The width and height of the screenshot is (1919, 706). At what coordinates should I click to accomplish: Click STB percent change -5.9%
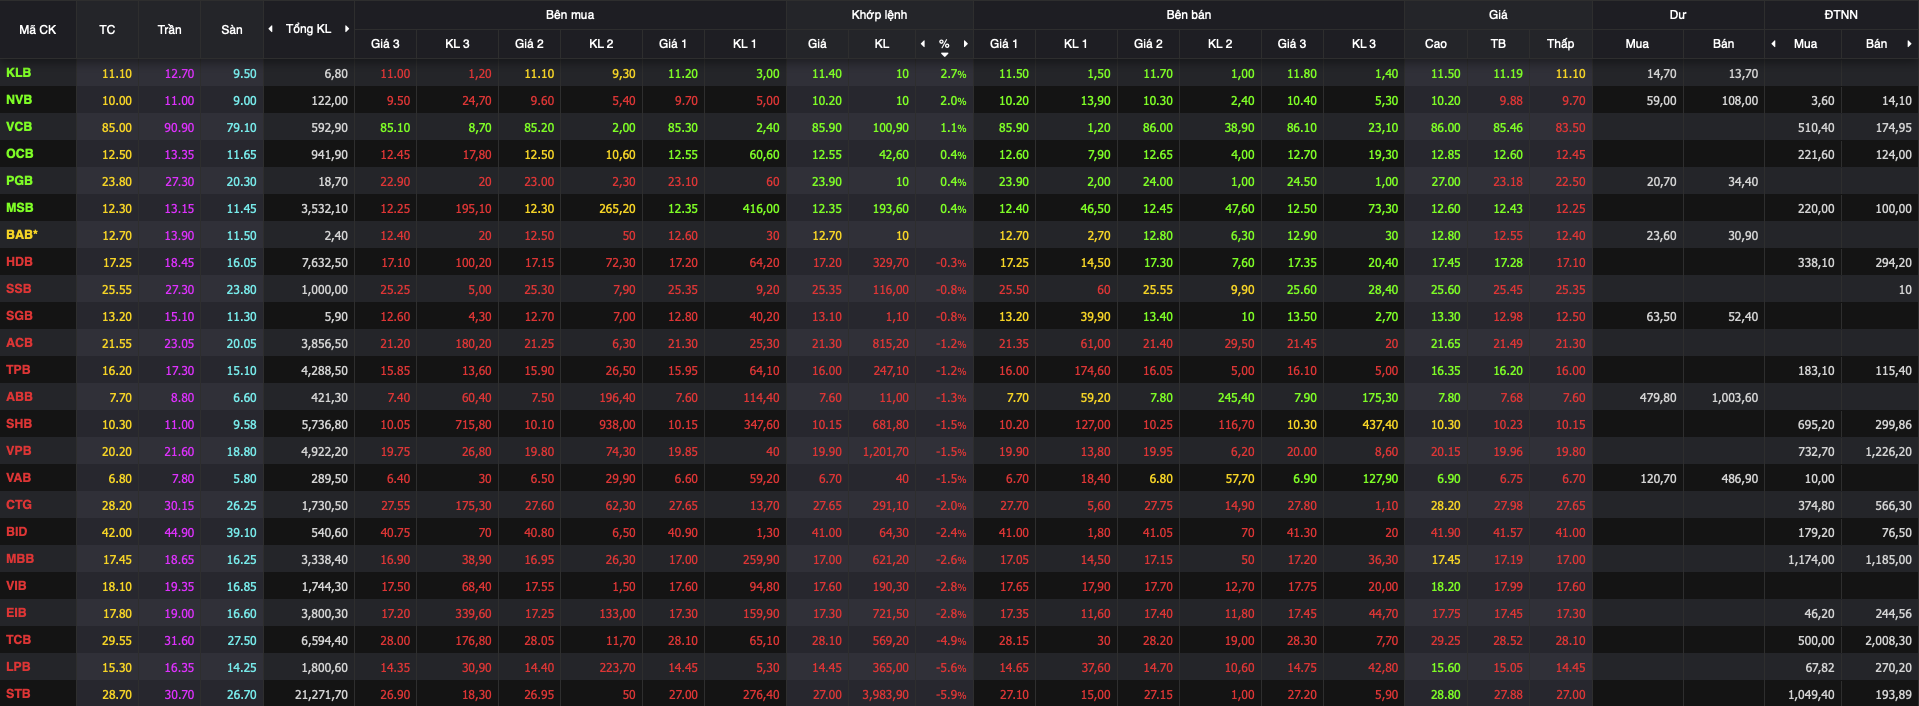click(951, 695)
